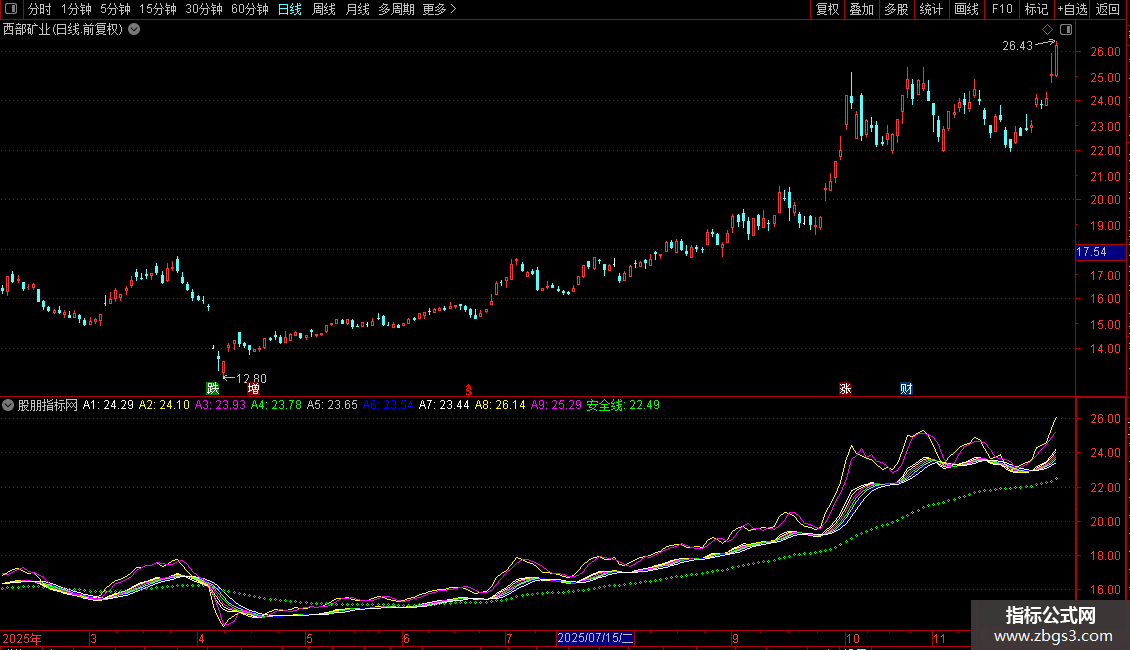Image resolution: width=1130 pixels, height=650 pixels.
Task: Expand the 更多 periods menu
Action: click(x=440, y=9)
